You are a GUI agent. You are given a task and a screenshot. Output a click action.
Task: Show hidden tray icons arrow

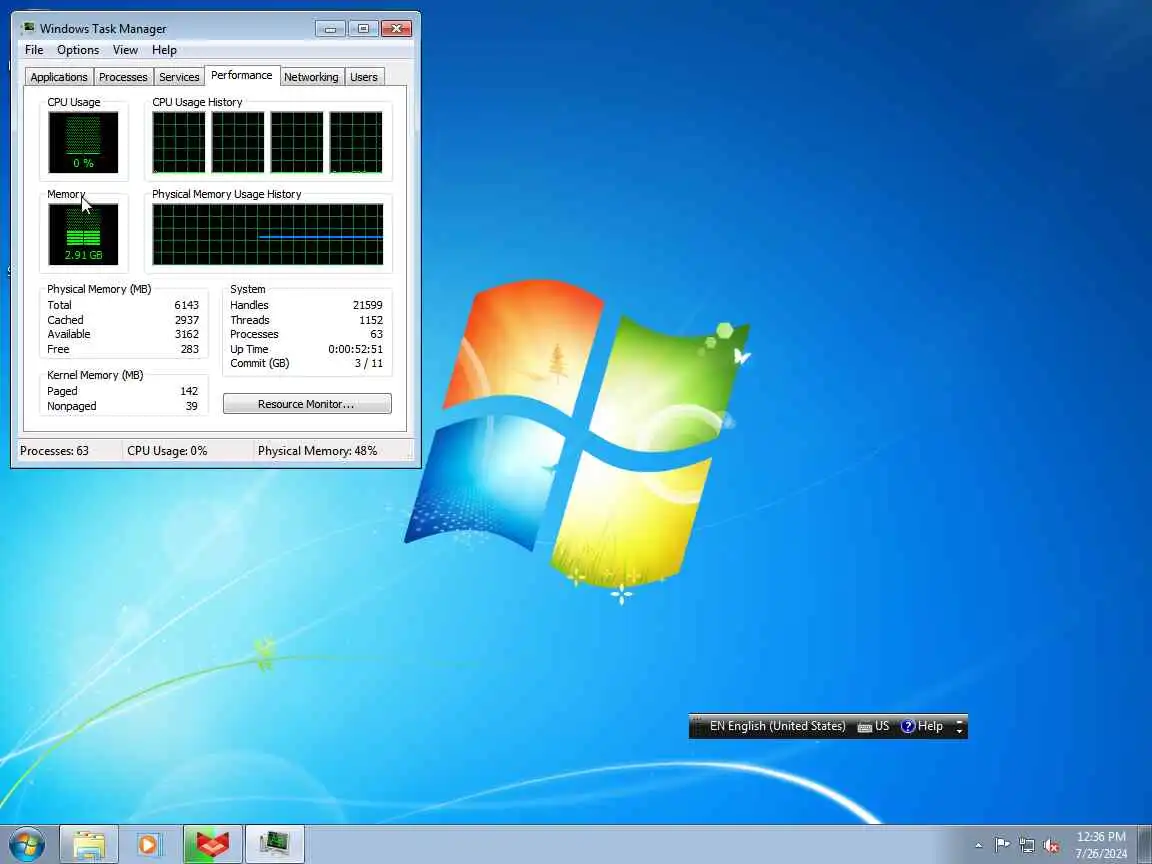979,845
